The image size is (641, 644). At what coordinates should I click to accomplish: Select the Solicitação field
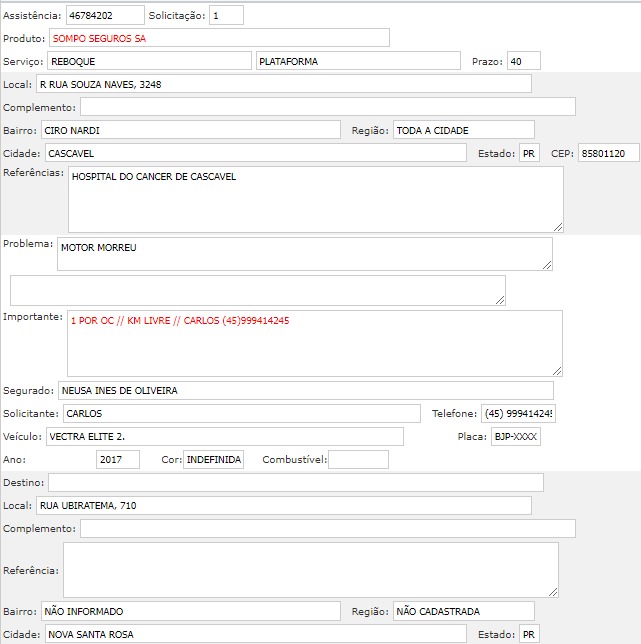click(x=226, y=16)
